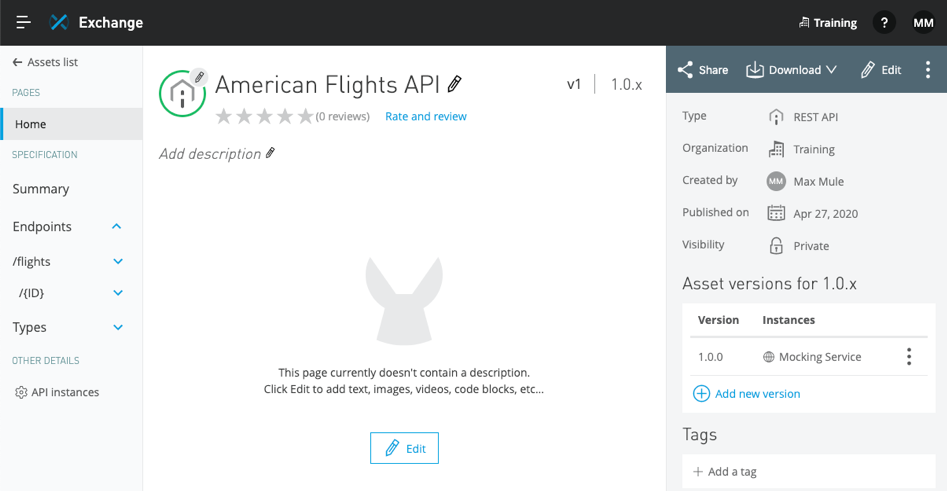Collapse the Endpoints section chevron
The height and width of the screenshot is (491, 947).
click(117, 226)
